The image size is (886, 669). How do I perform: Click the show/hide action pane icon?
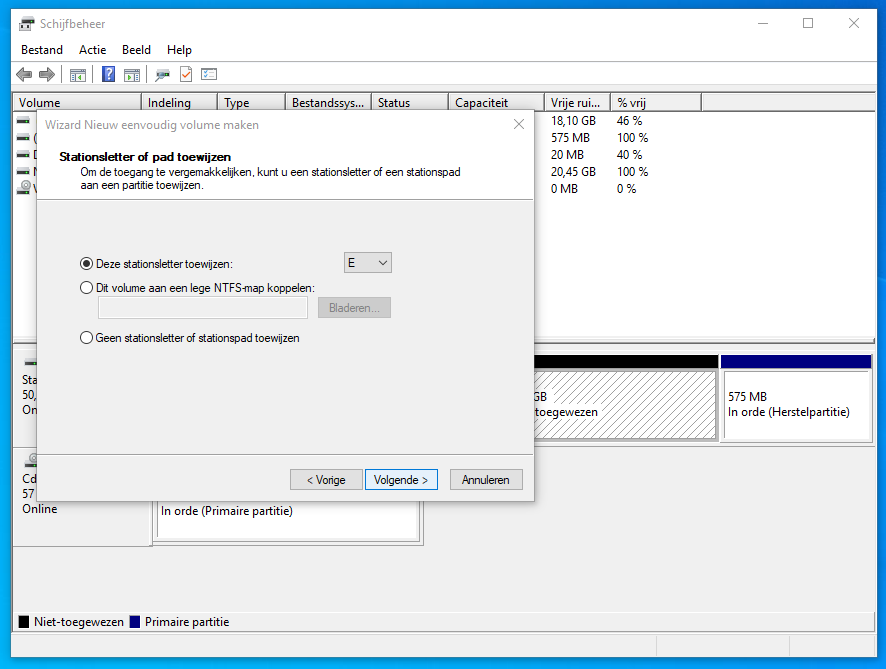coord(131,74)
